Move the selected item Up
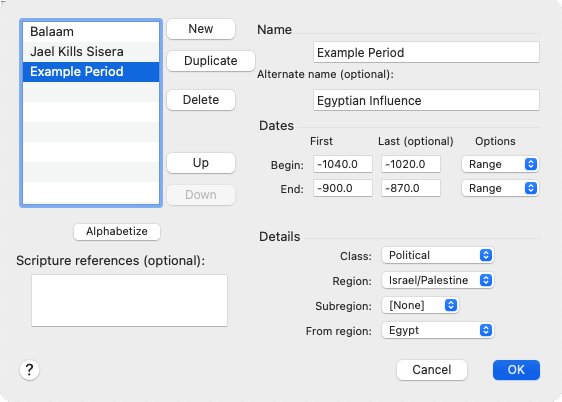Image resolution: width=562 pixels, height=402 pixels. 201,163
